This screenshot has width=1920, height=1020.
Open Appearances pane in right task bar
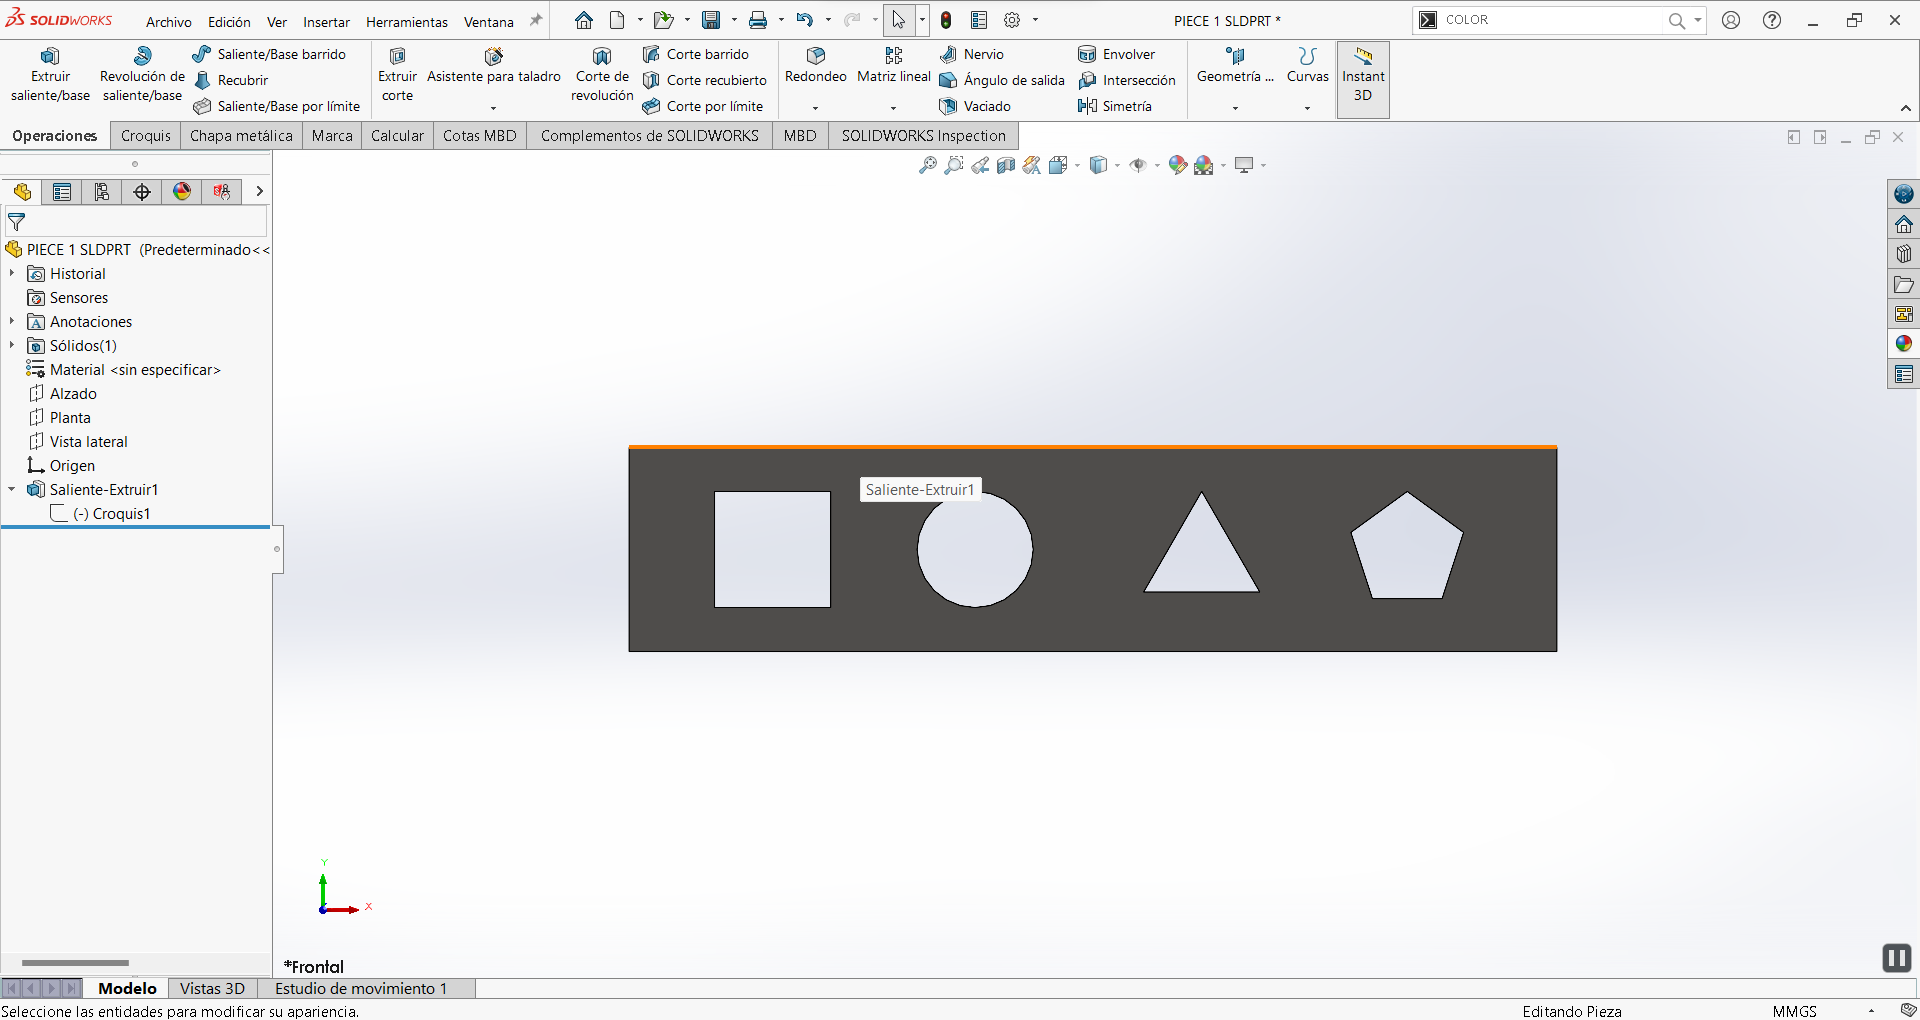tap(1904, 344)
